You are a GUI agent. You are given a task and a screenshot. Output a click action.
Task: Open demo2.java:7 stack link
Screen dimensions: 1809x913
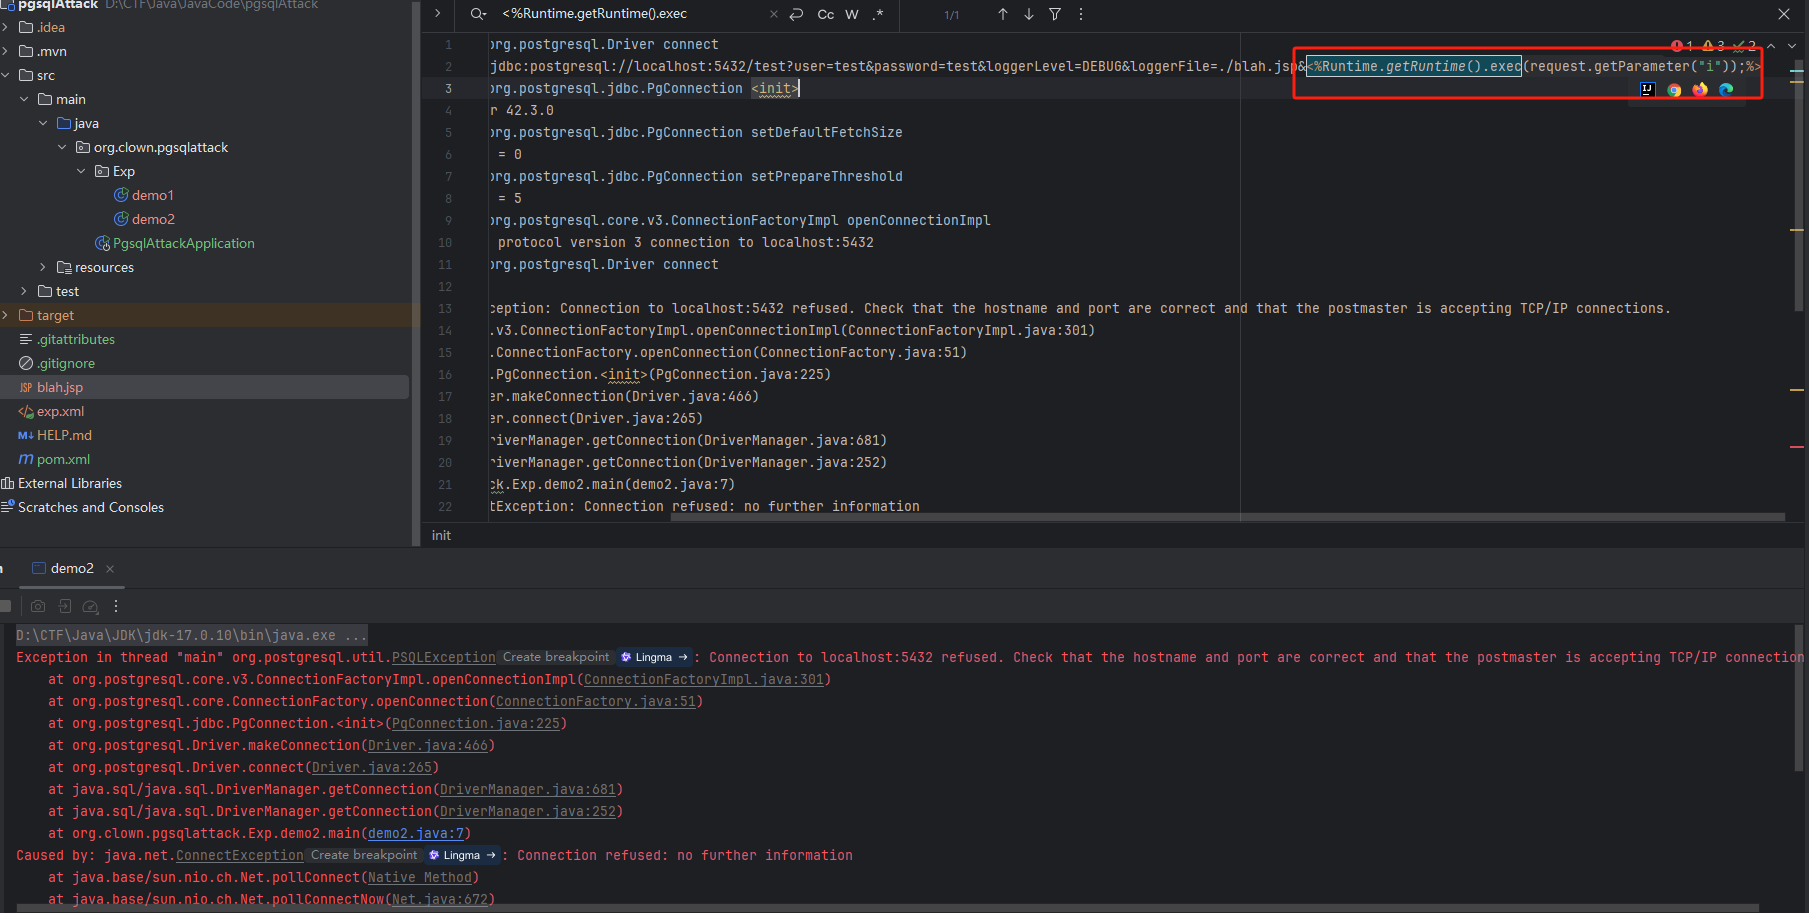416,833
